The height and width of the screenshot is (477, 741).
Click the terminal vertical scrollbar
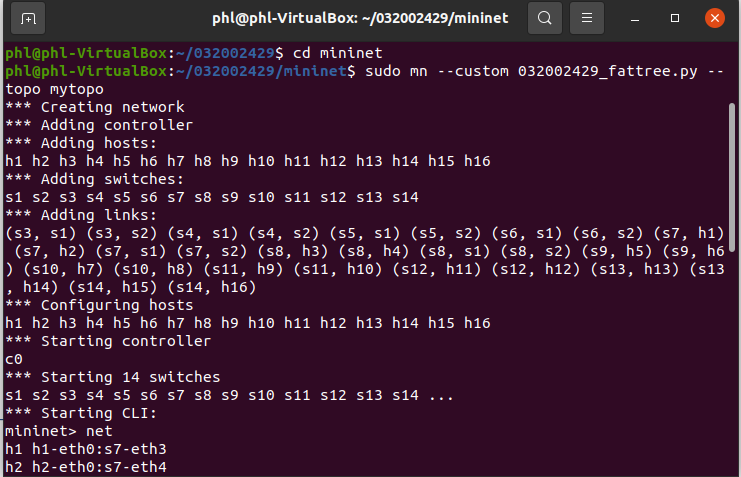pyautogui.click(x=732, y=178)
